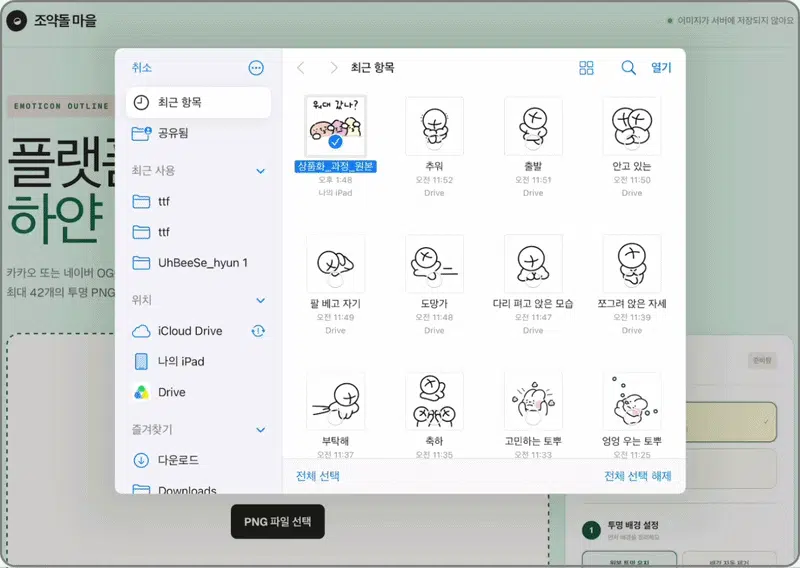The image size is (800, 568).
Task: Click the iCloud Drive sync status icon
Action: click(x=258, y=331)
